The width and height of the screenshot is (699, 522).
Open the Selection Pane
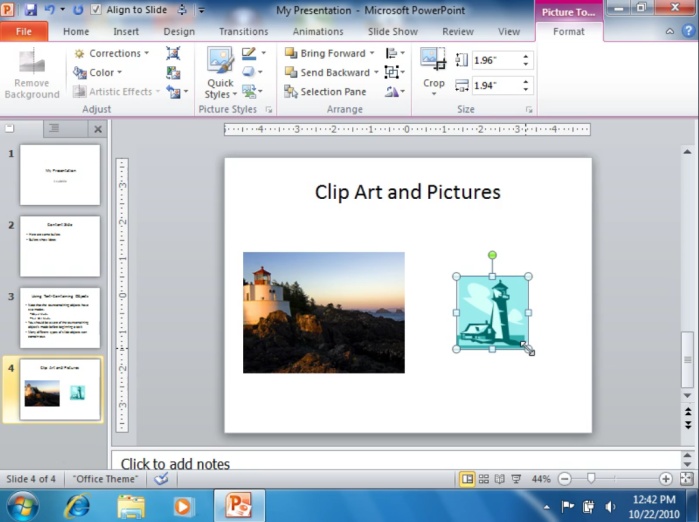[x=325, y=92]
